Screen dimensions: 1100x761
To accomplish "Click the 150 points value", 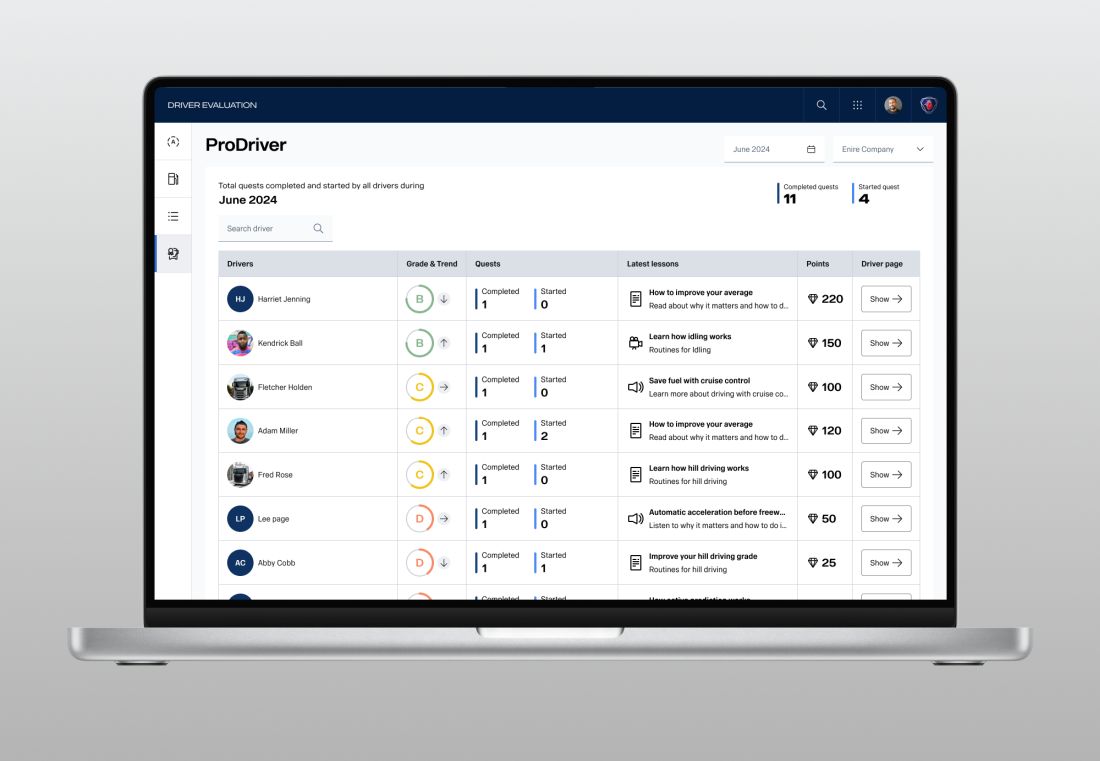I will tap(831, 343).
